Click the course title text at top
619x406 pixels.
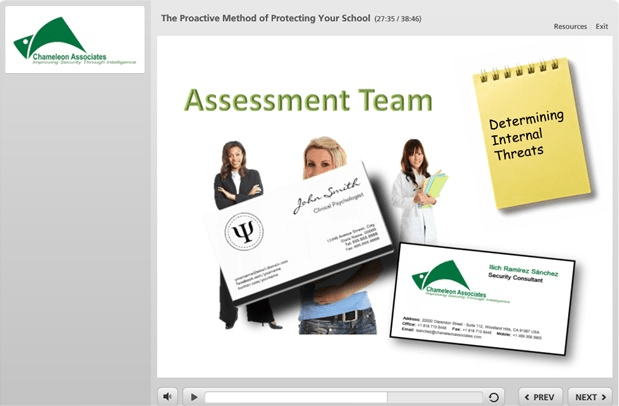coord(265,18)
